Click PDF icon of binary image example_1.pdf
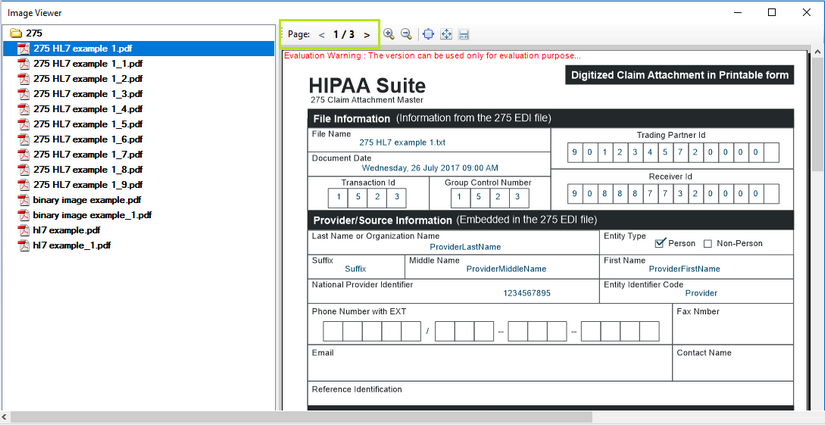 pos(23,215)
